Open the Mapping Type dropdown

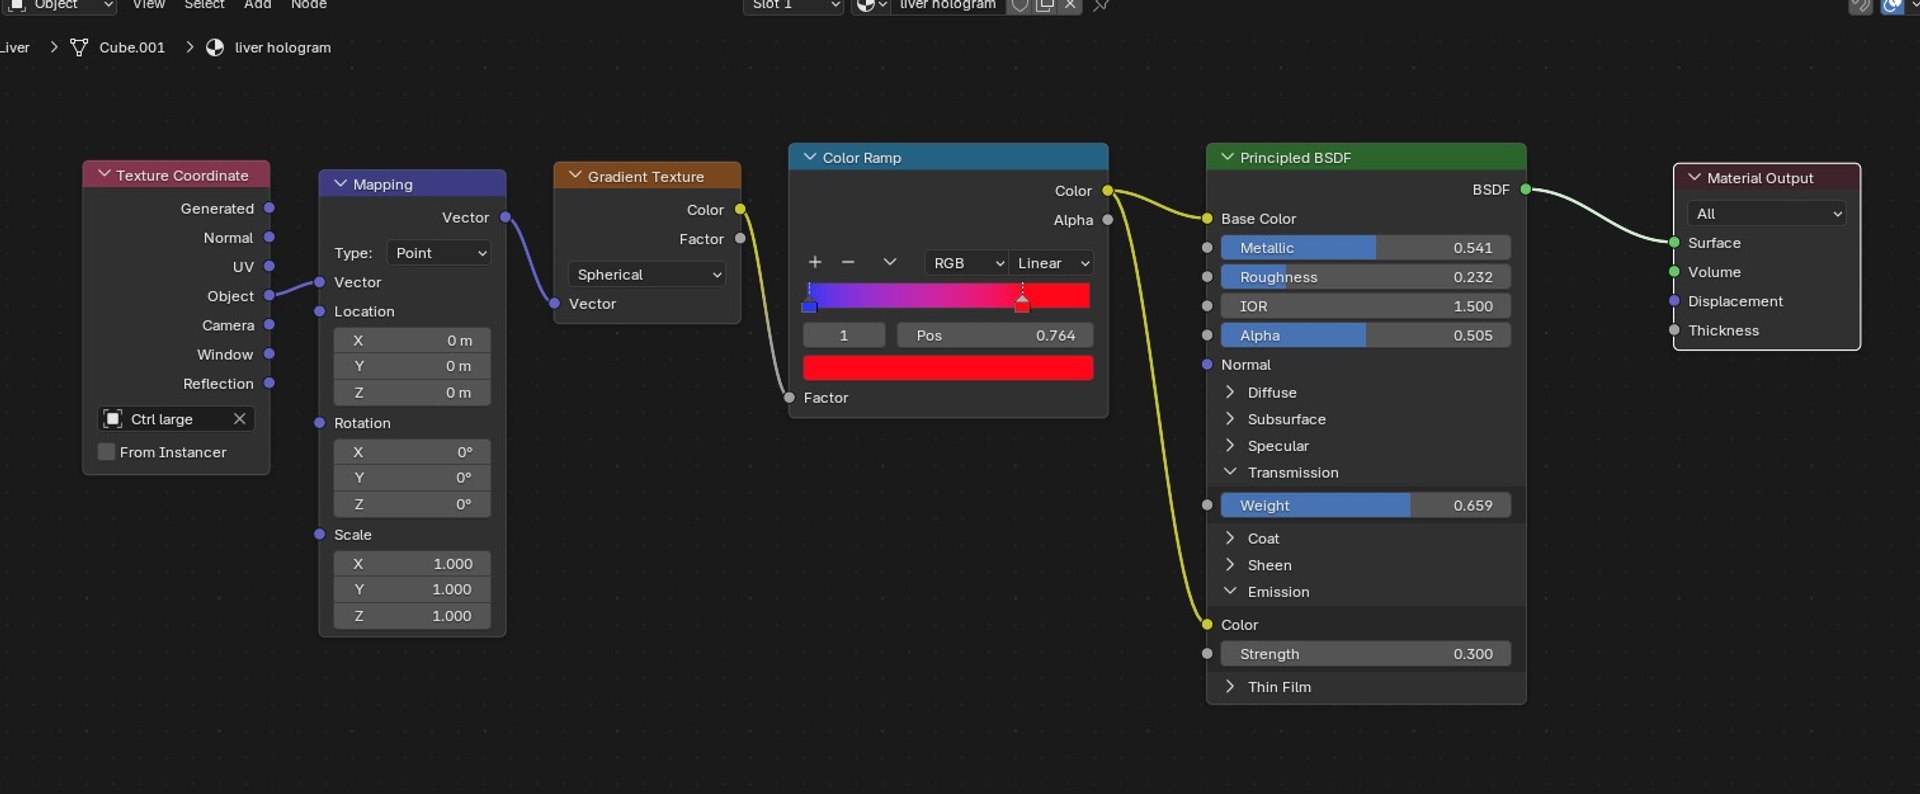pos(439,253)
